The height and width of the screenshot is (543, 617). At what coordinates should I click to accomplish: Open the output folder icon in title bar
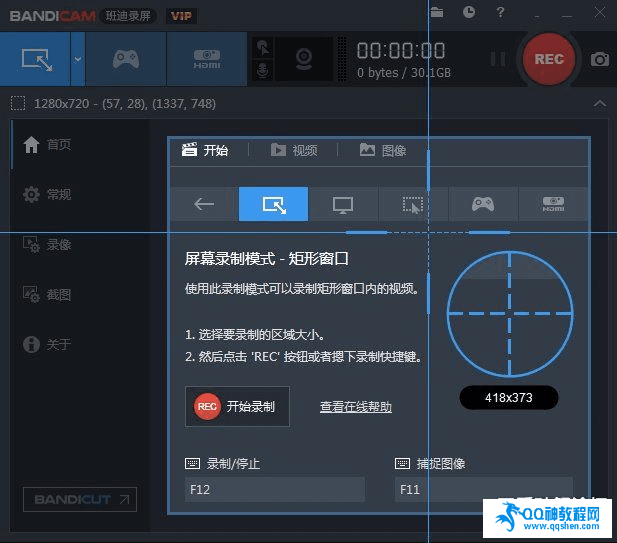pyautogui.click(x=436, y=12)
